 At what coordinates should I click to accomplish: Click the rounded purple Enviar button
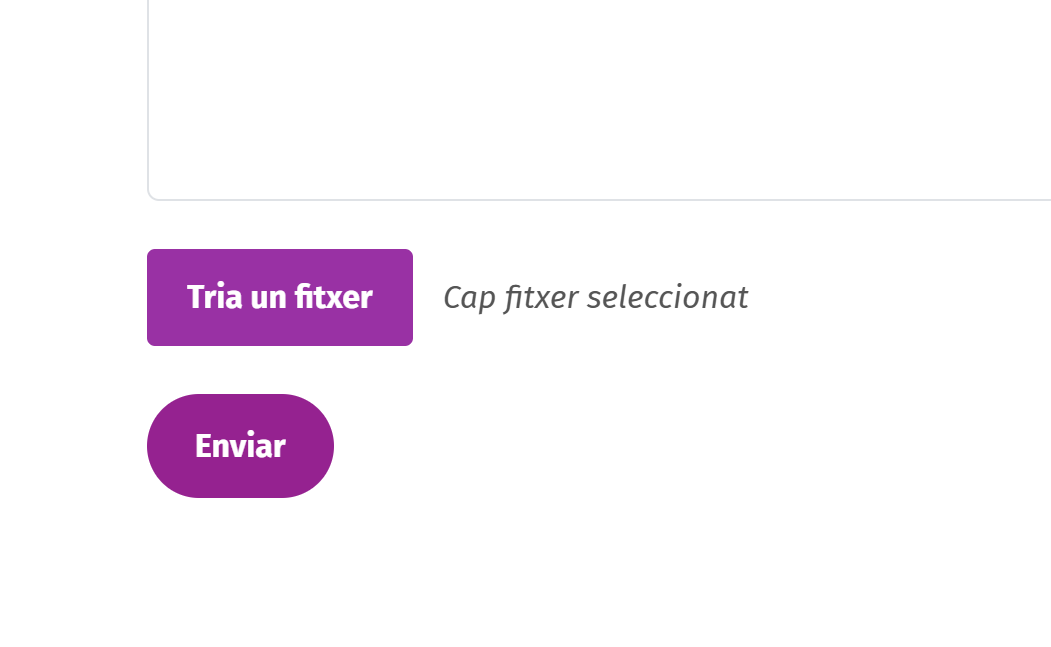coord(240,446)
